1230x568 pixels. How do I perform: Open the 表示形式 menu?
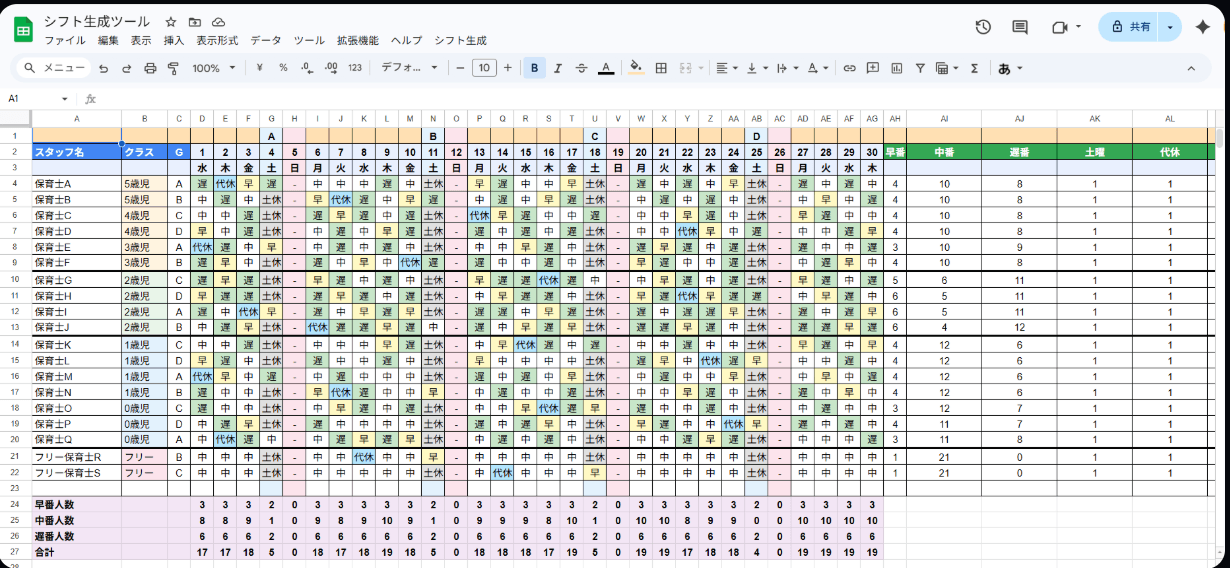click(x=217, y=41)
